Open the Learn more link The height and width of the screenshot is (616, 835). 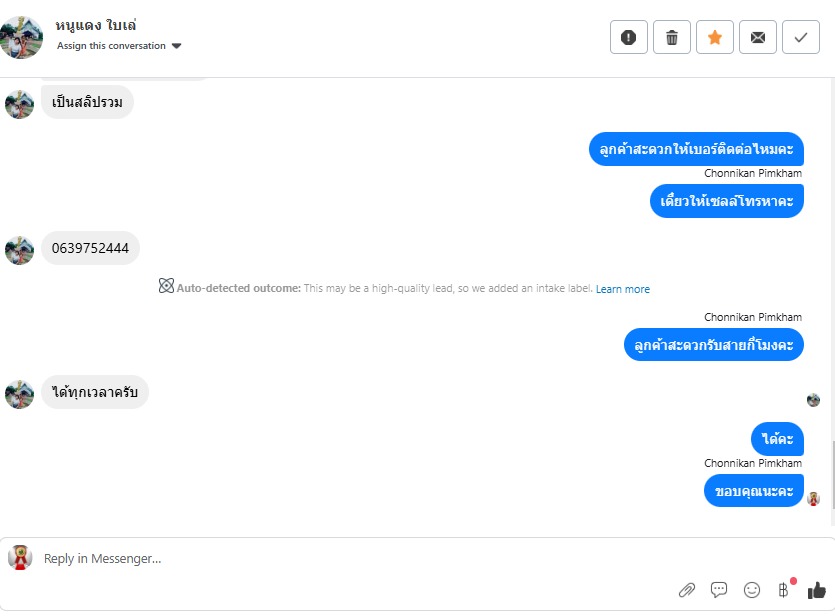coord(623,289)
